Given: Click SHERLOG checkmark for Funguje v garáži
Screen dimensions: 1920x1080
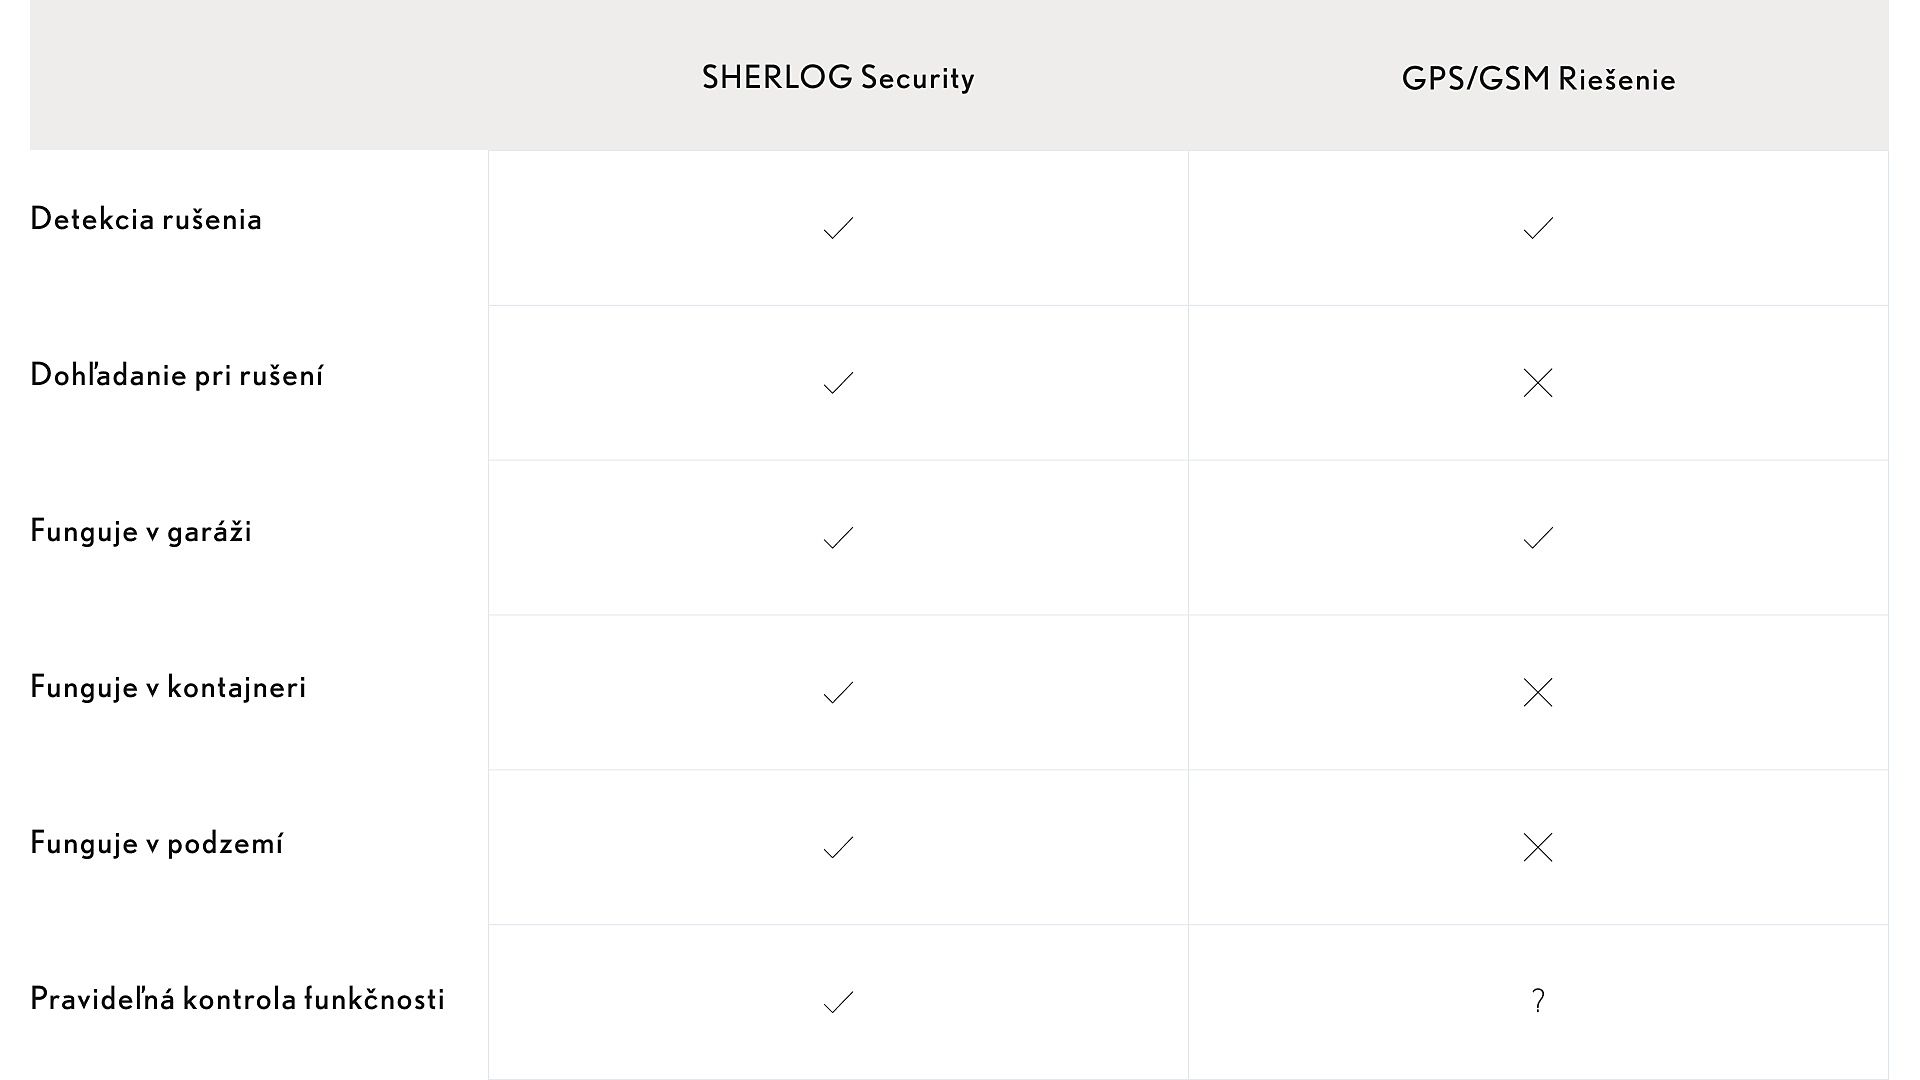Looking at the screenshot, I should tap(838, 538).
